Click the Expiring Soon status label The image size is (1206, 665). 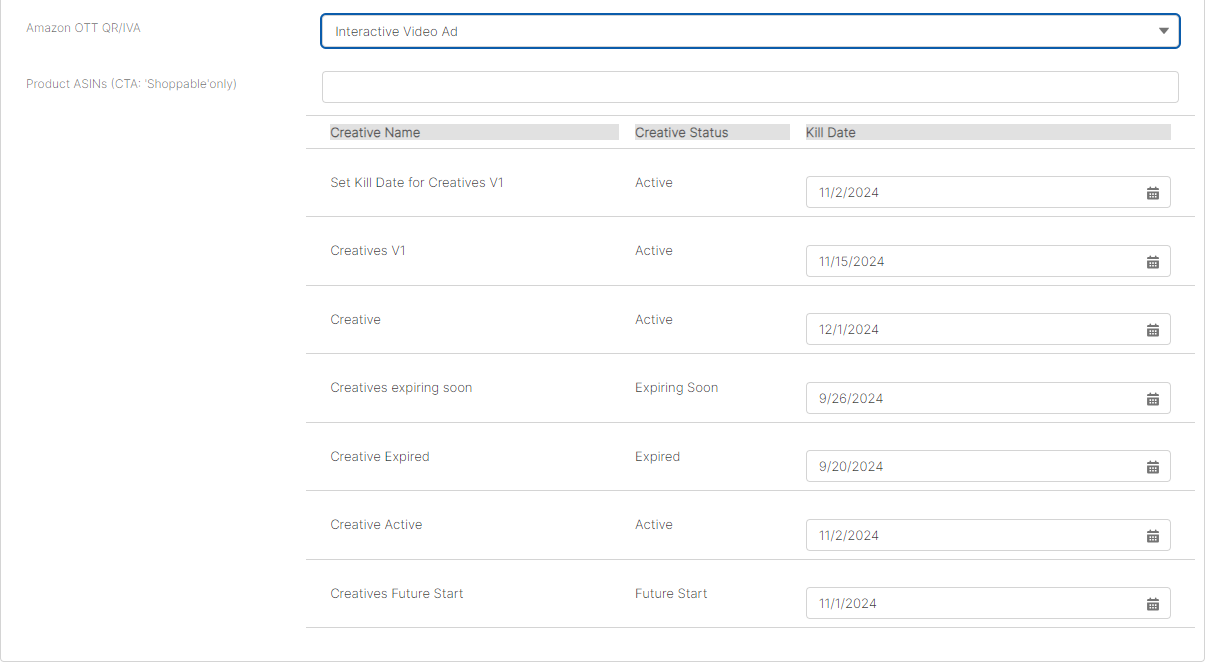click(676, 388)
